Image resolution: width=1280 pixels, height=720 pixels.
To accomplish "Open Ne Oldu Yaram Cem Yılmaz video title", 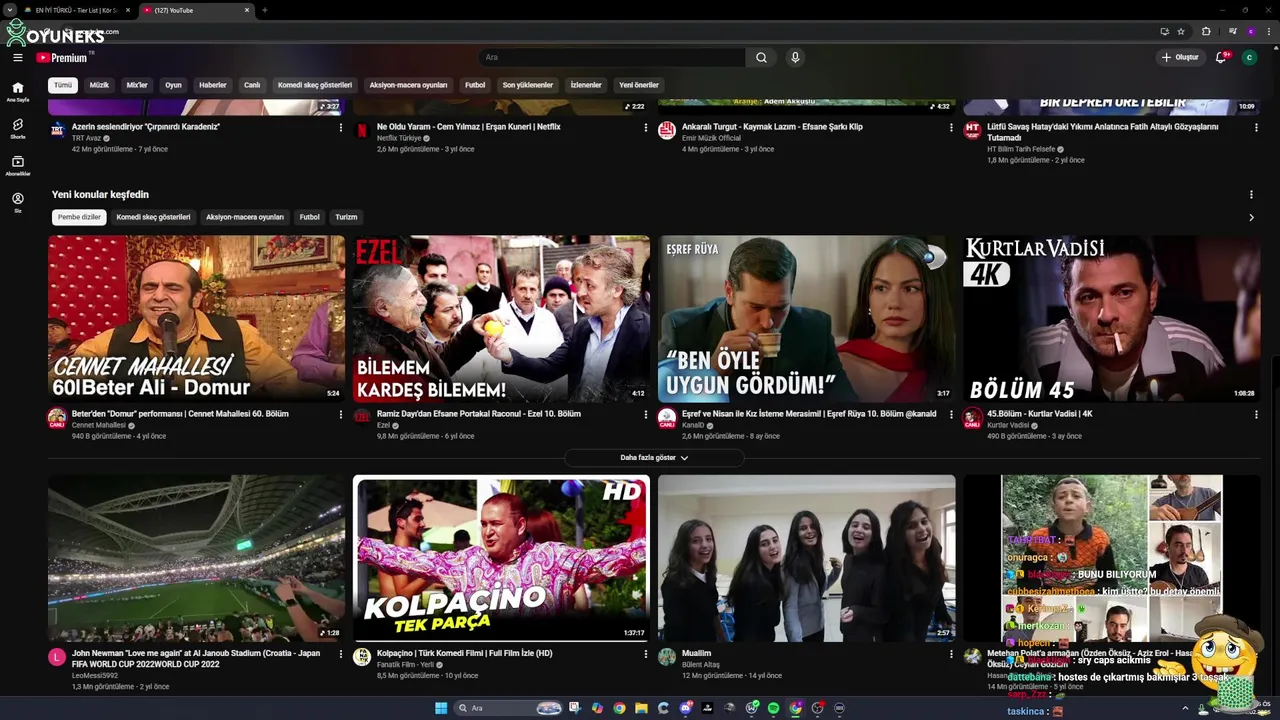I will (469, 127).
